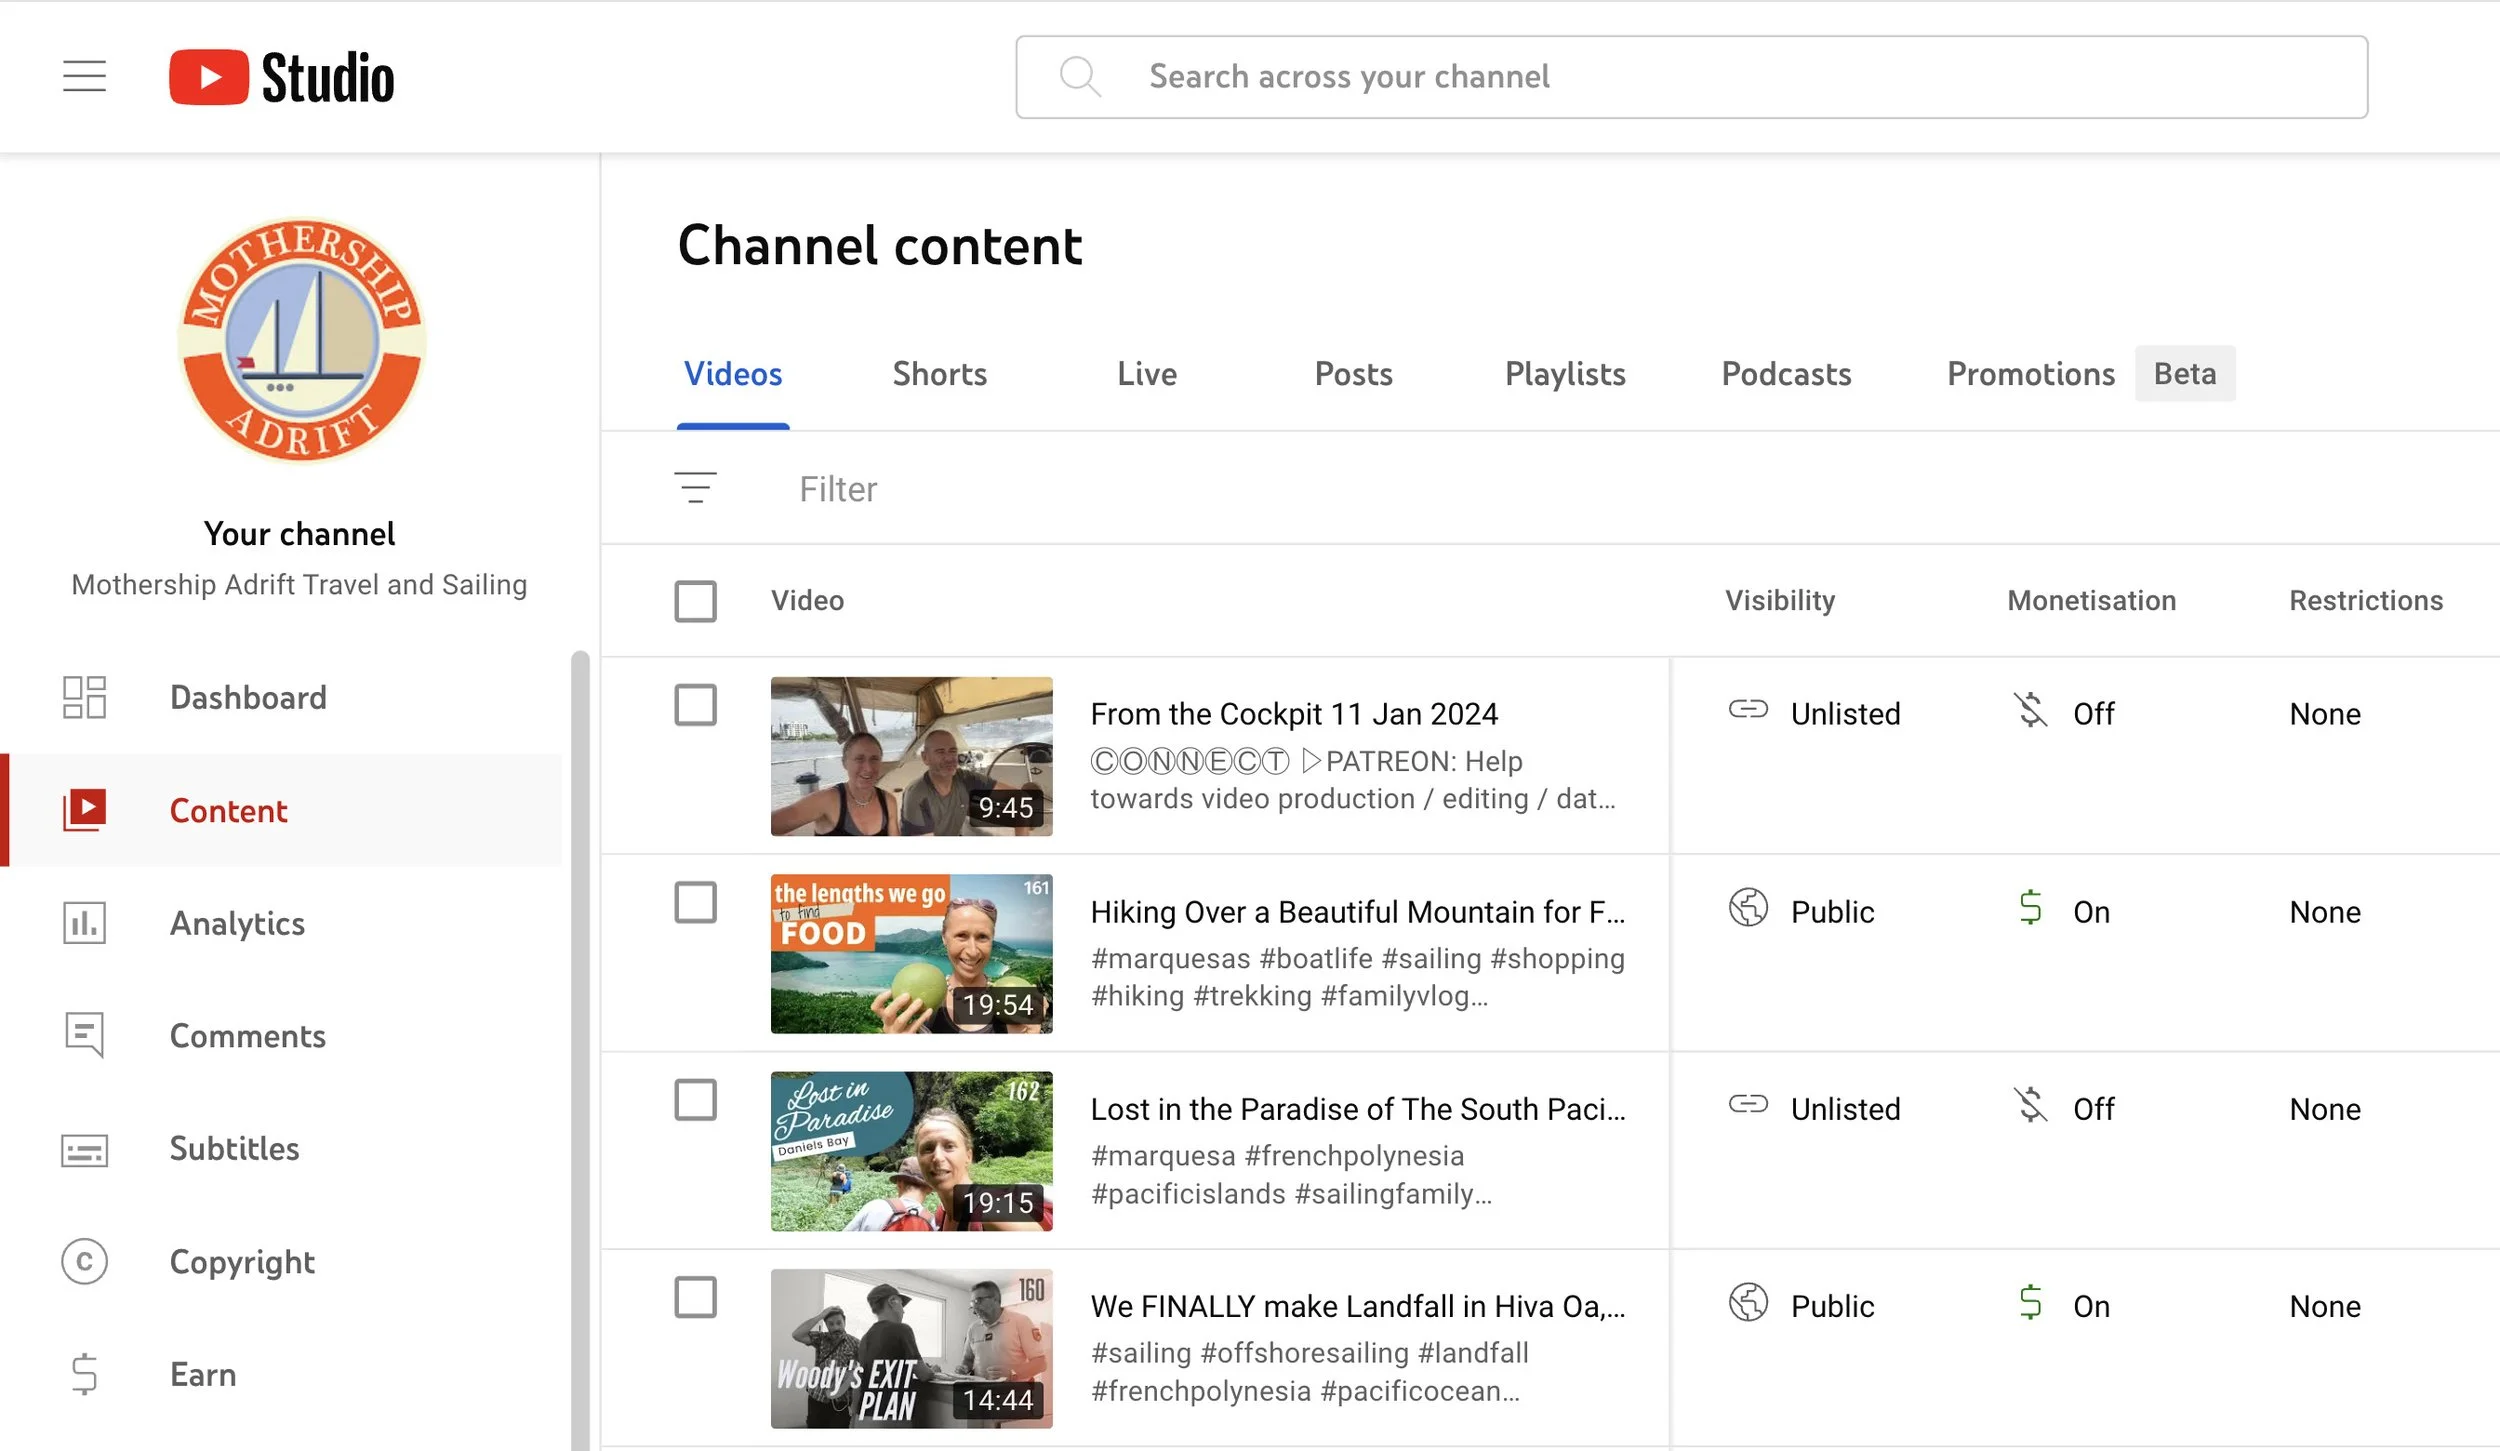This screenshot has width=2500, height=1451.
Task: Click the Copyright sidebar icon
Action: [x=84, y=1262]
